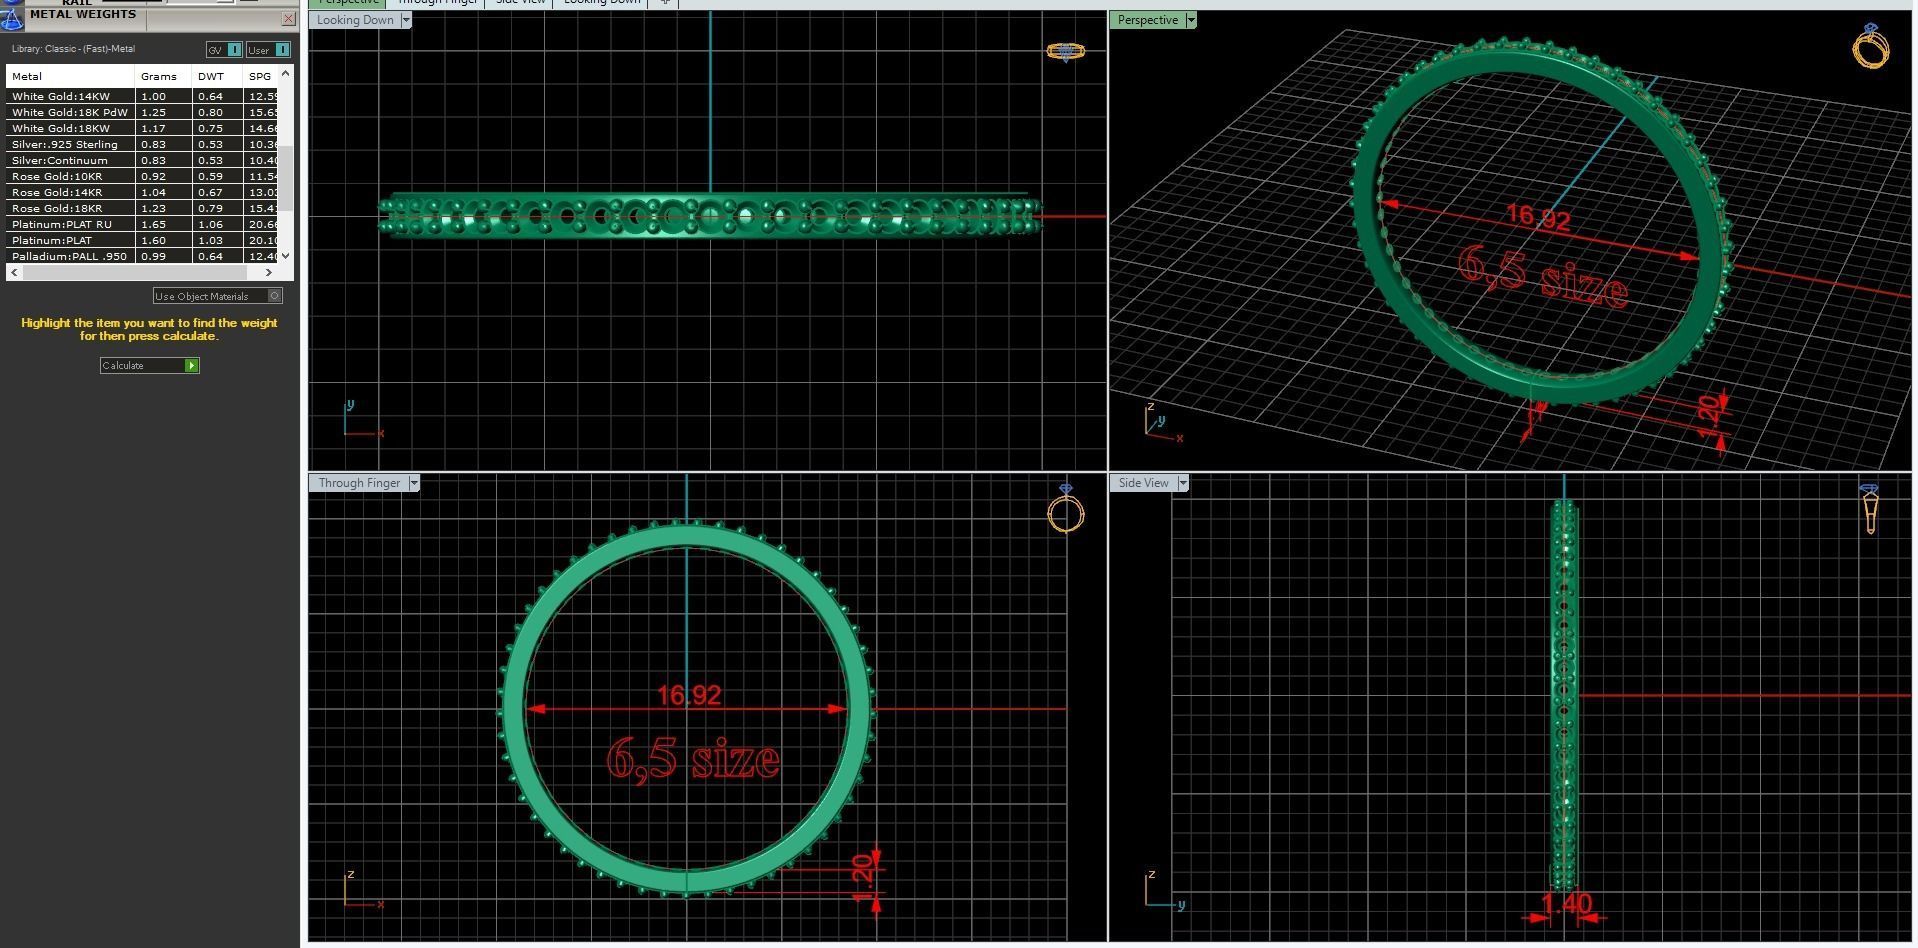
Task: Click the Through Finger viewport ring orientation icon
Action: tap(1066, 509)
